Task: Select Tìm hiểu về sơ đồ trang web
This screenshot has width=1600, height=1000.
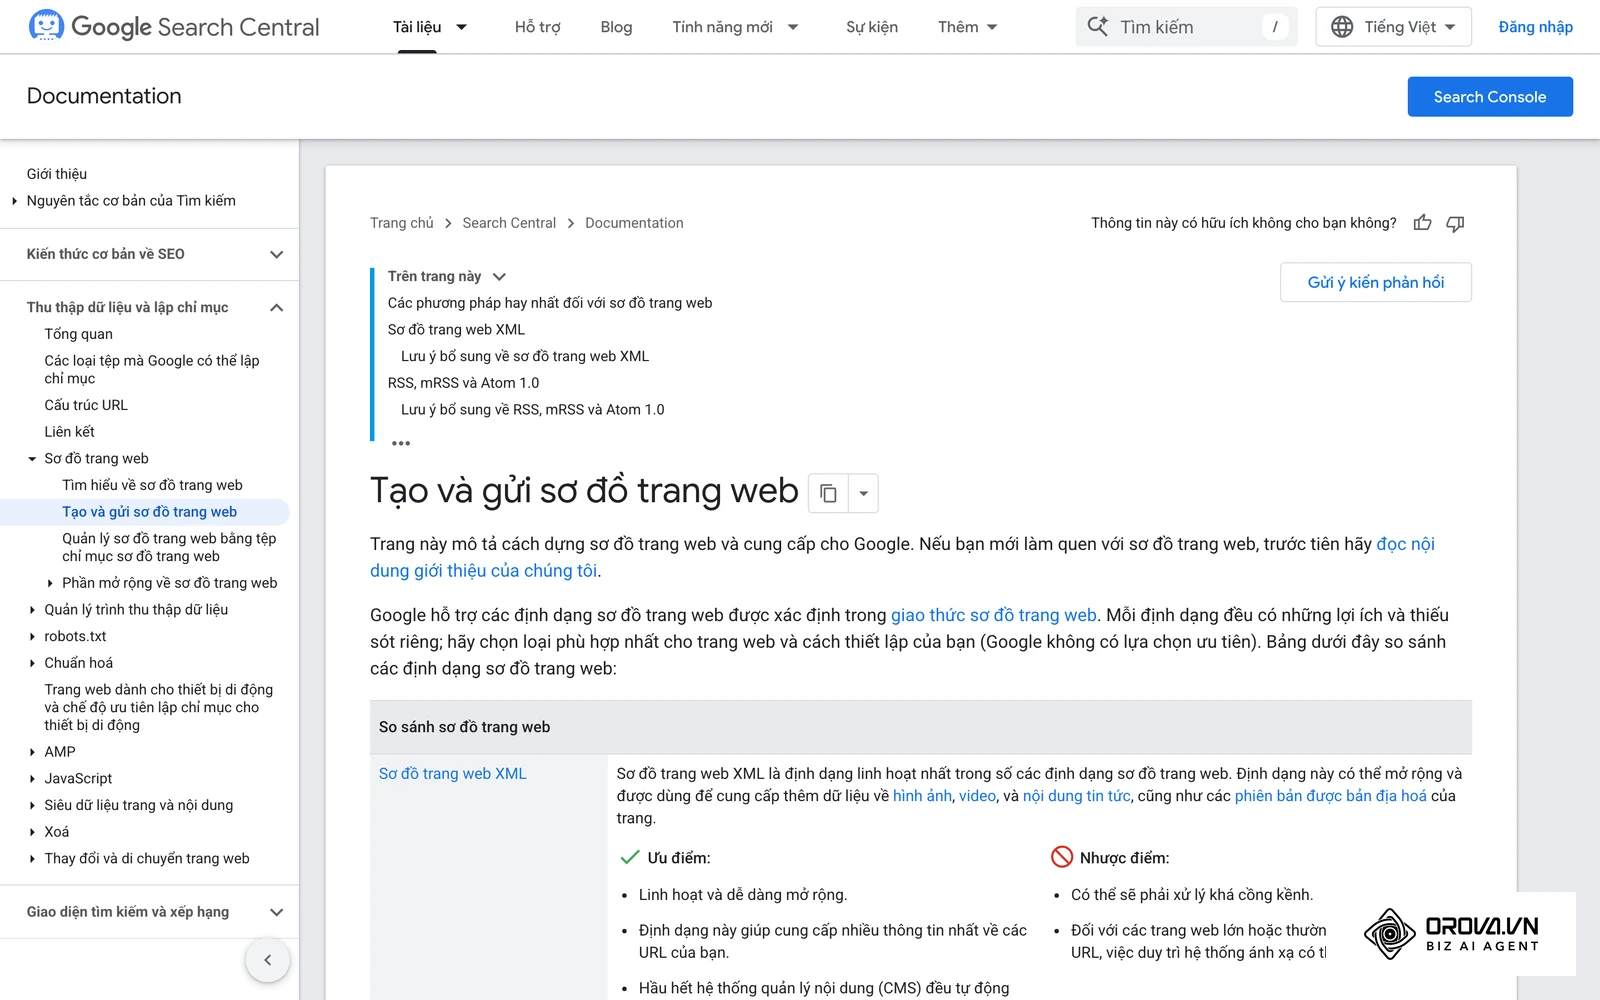Action: coord(152,485)
